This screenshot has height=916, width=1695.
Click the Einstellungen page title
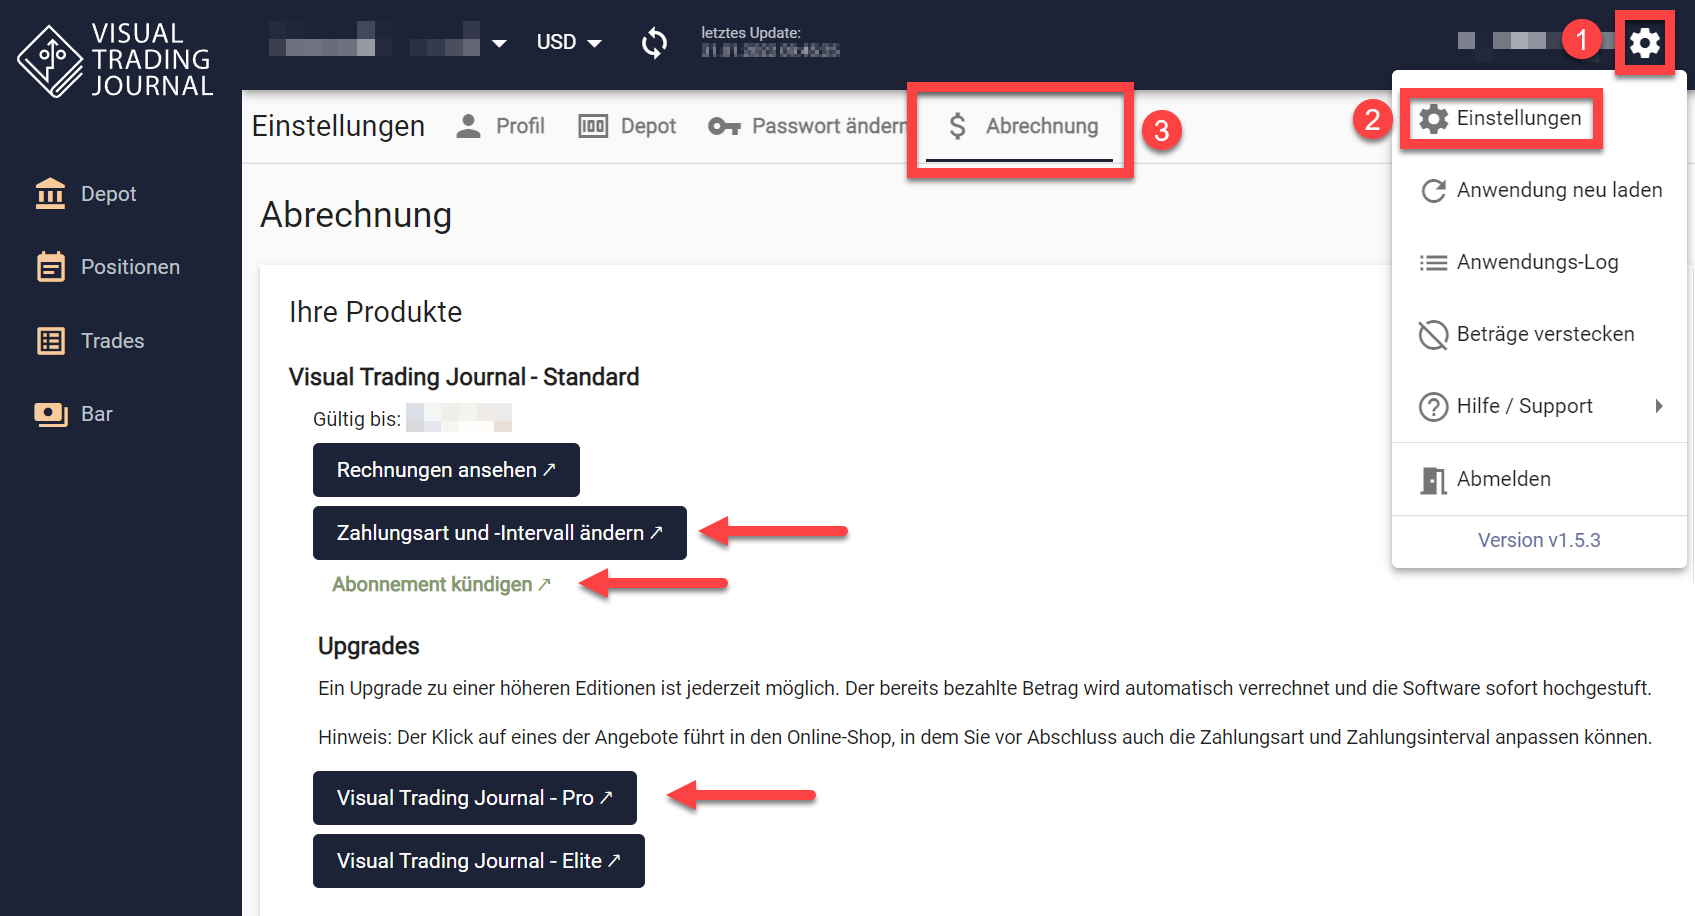click(338, 126)
